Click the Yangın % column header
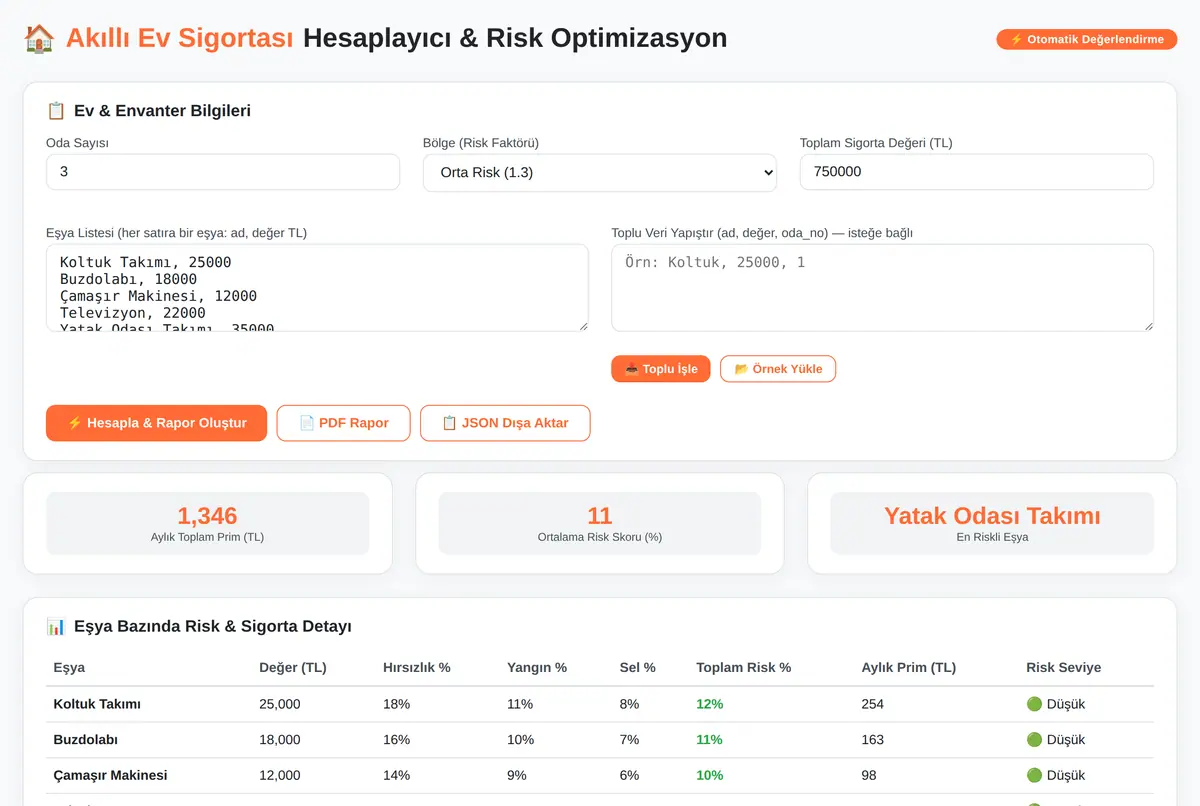The width and height of the screenshot is (1200, 806). pyautogui.click(x=537, y=667)
